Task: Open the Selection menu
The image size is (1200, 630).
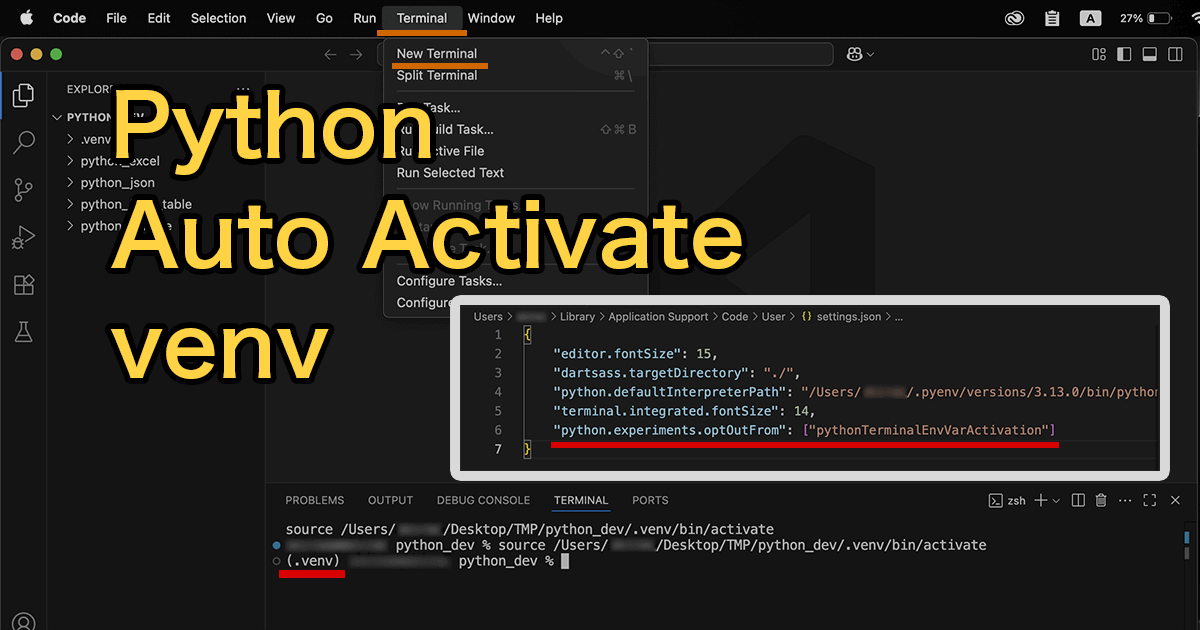Action: pyautogui.click(x=219, y=18)
